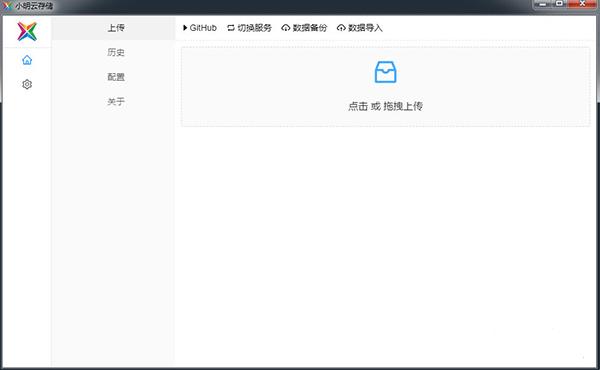Open the GitHub link text

coord(203,28)
